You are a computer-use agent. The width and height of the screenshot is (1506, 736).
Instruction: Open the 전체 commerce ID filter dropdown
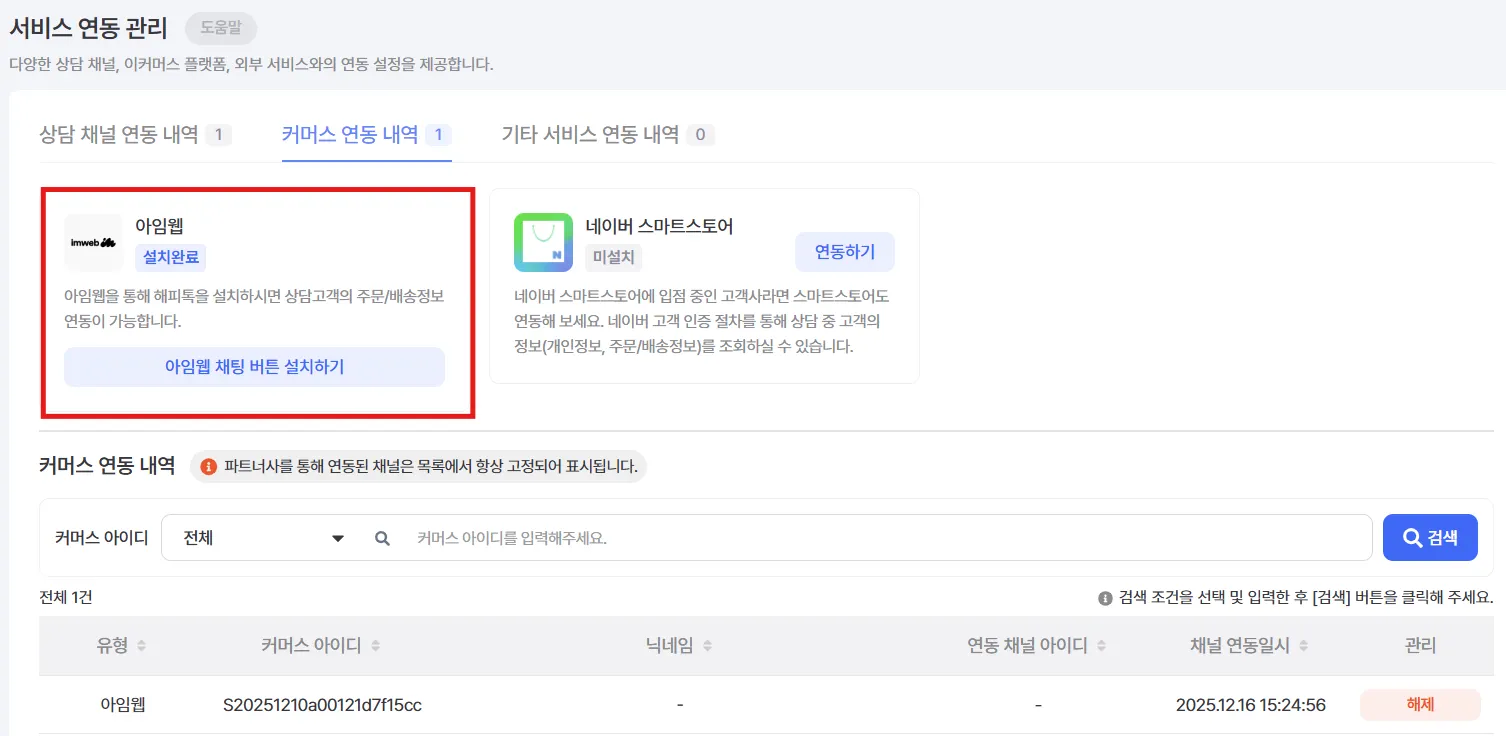click(x=263, y=538)
